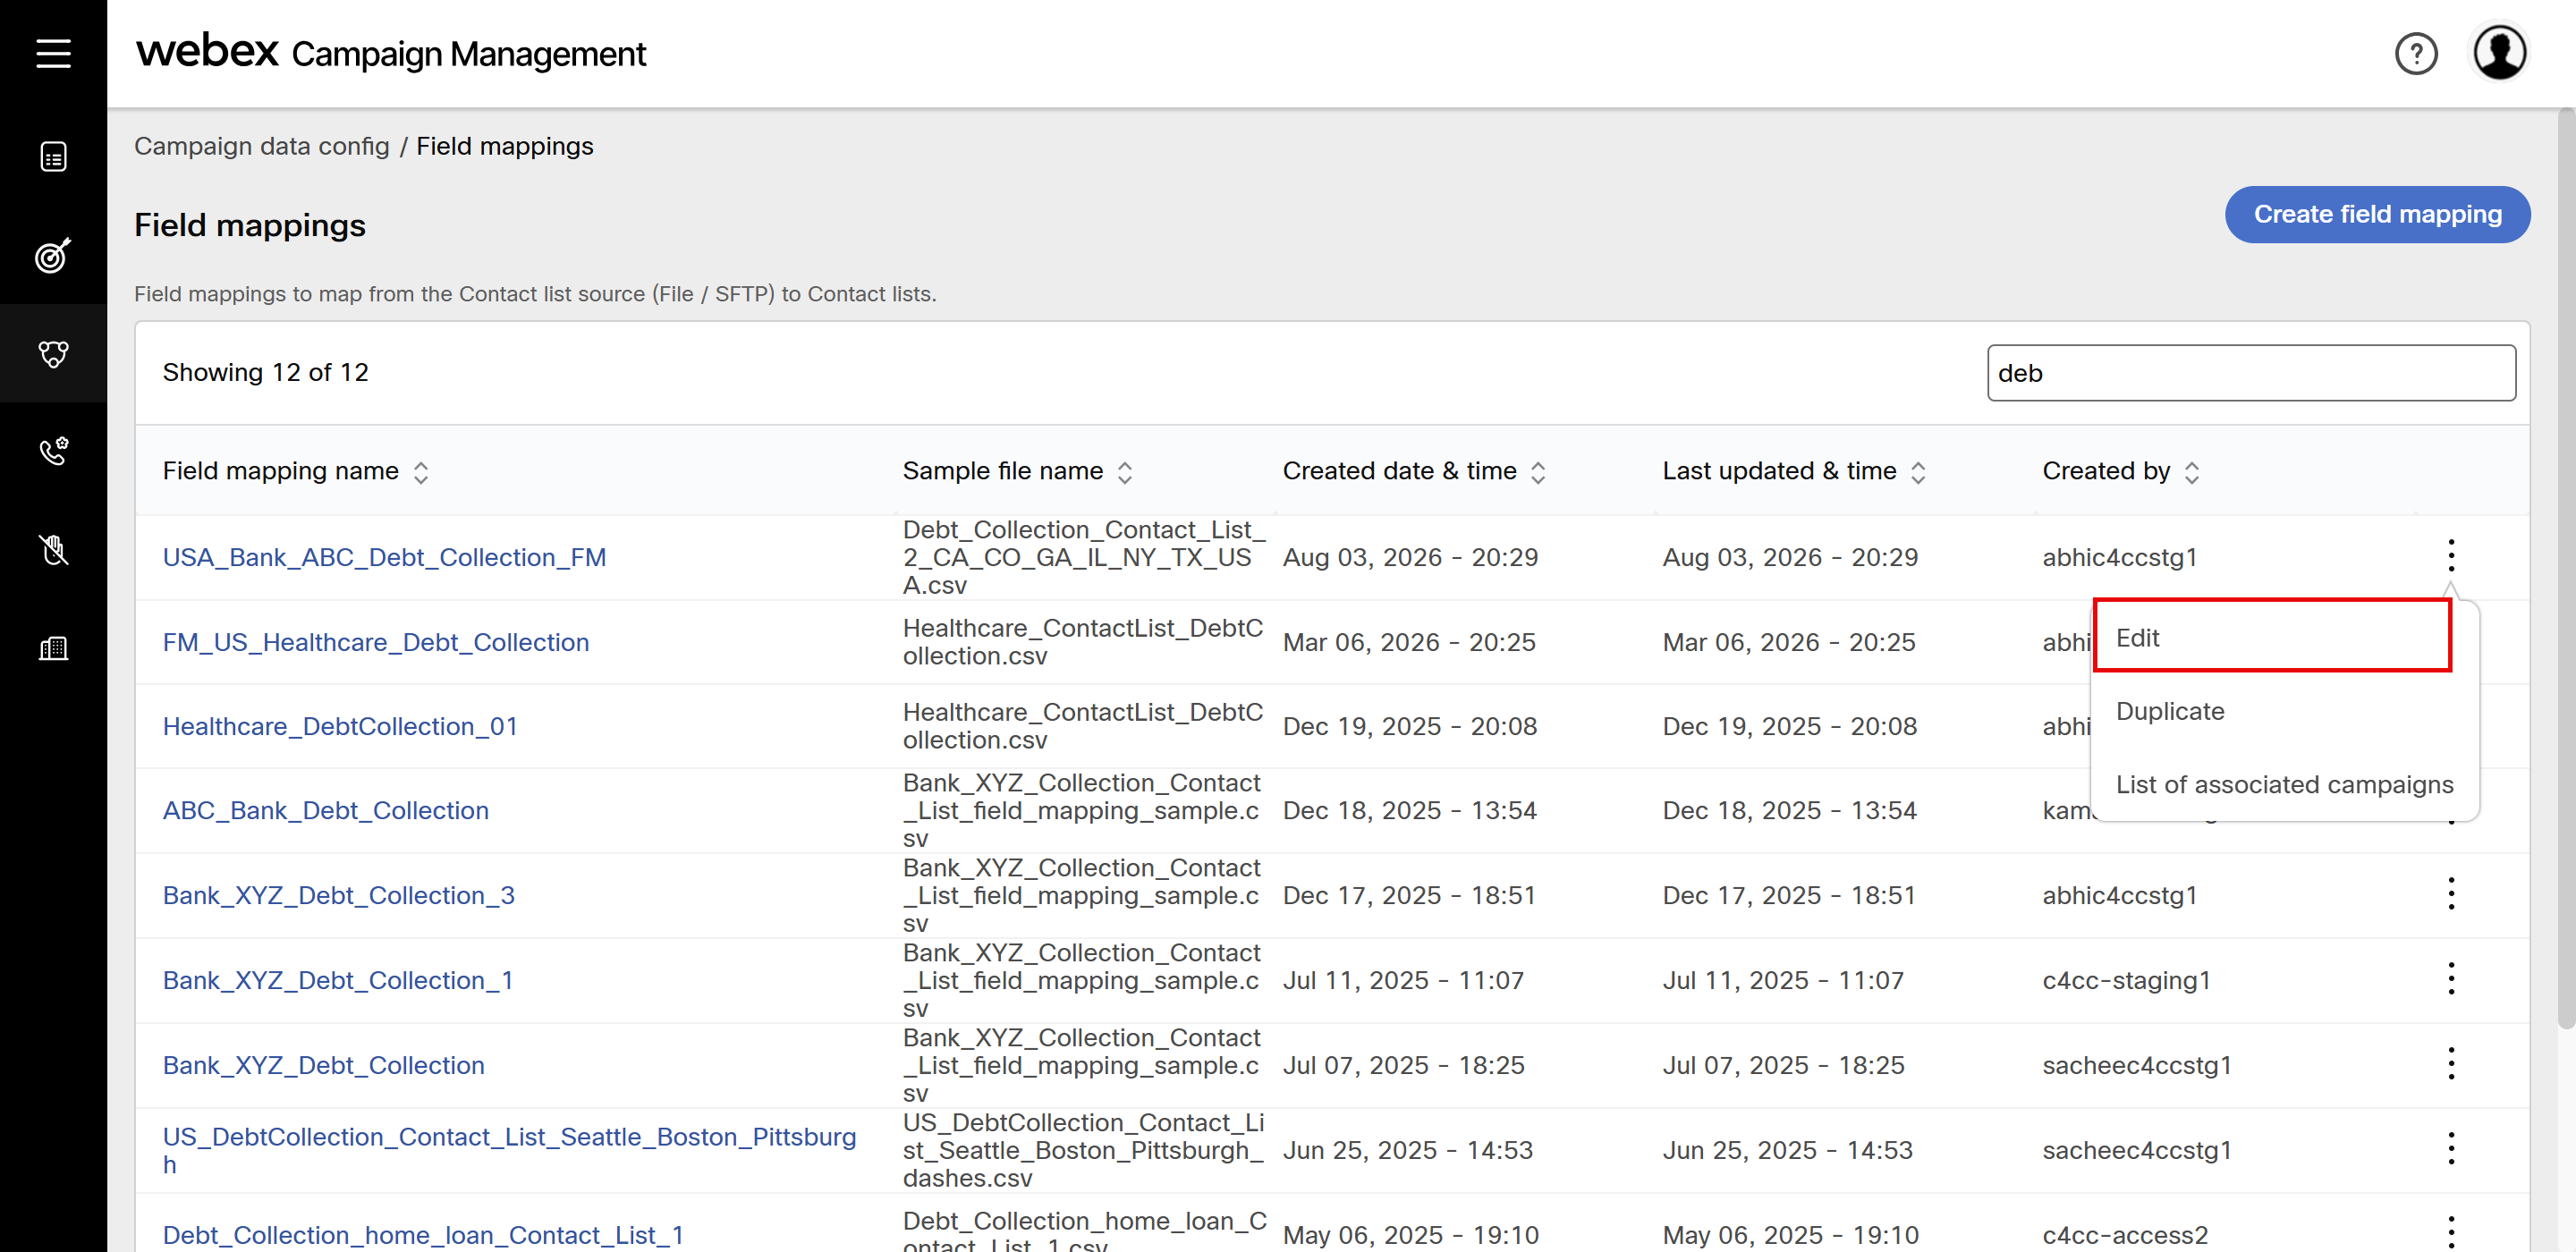Open USA_Bank_ABC_Debt_Collection_FM field mapping
The width and height of the screenshot is (2576, 1252).
[384, 557]
